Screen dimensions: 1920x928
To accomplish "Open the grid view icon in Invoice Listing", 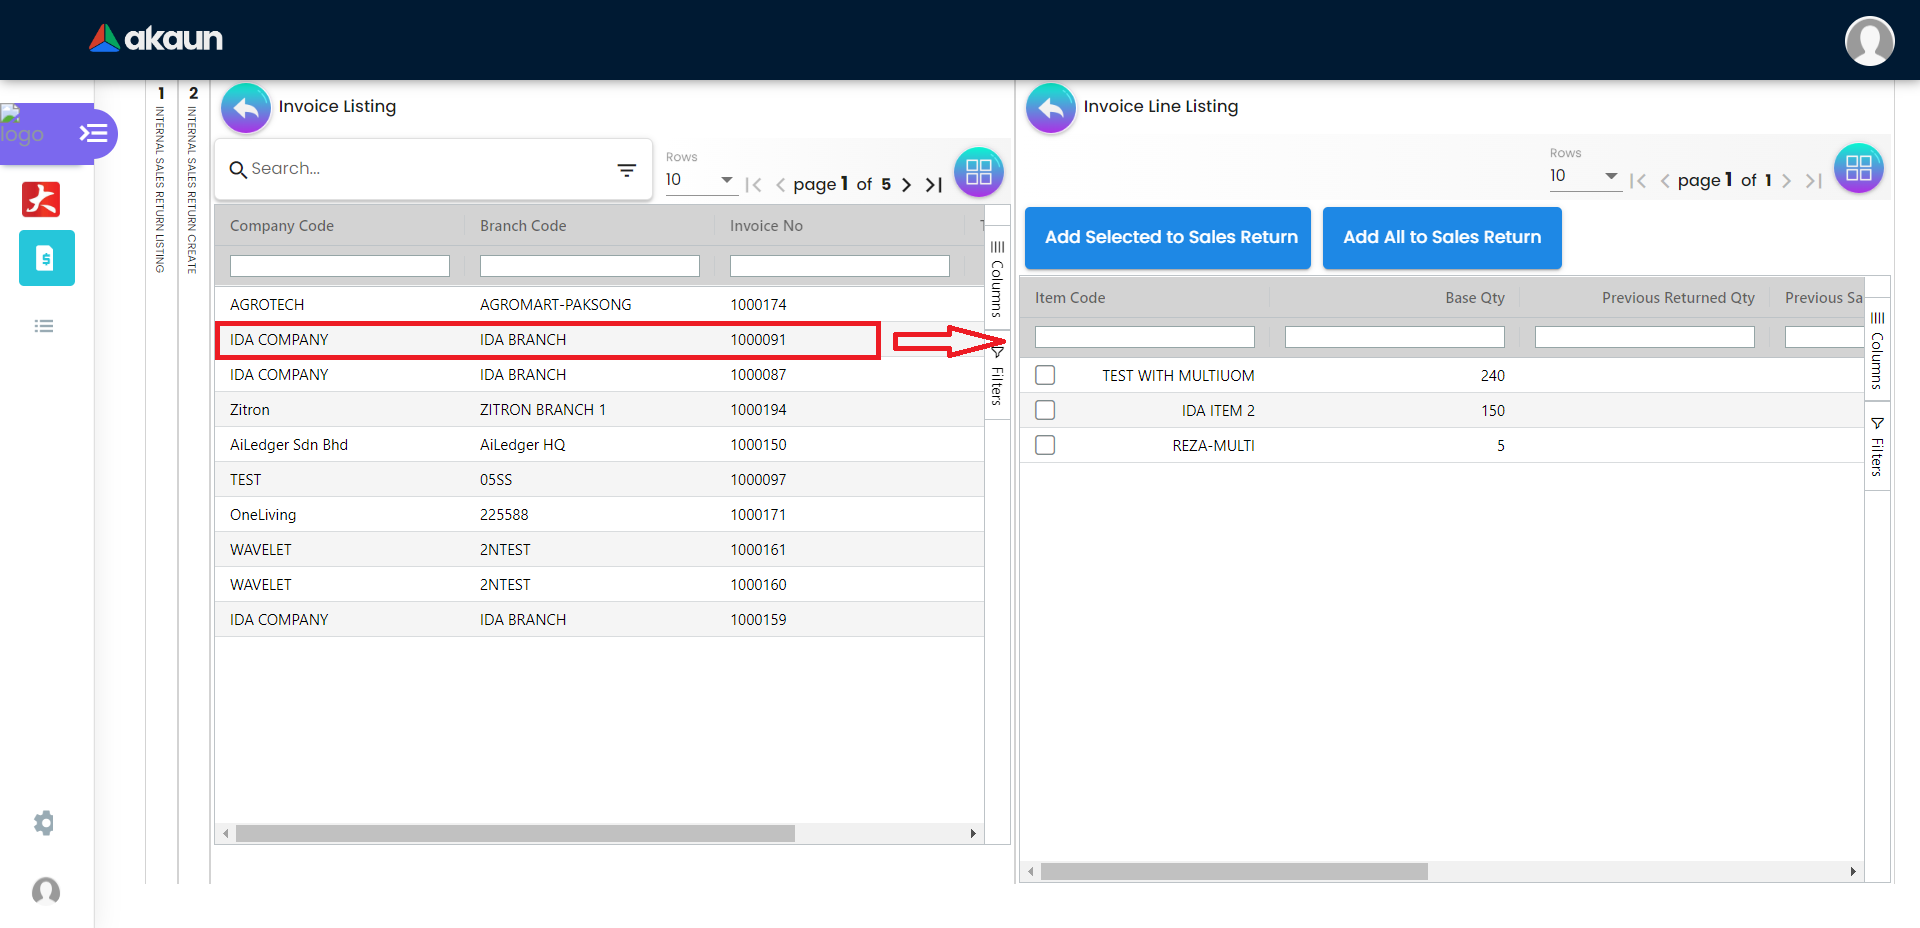I will [978, 172].
